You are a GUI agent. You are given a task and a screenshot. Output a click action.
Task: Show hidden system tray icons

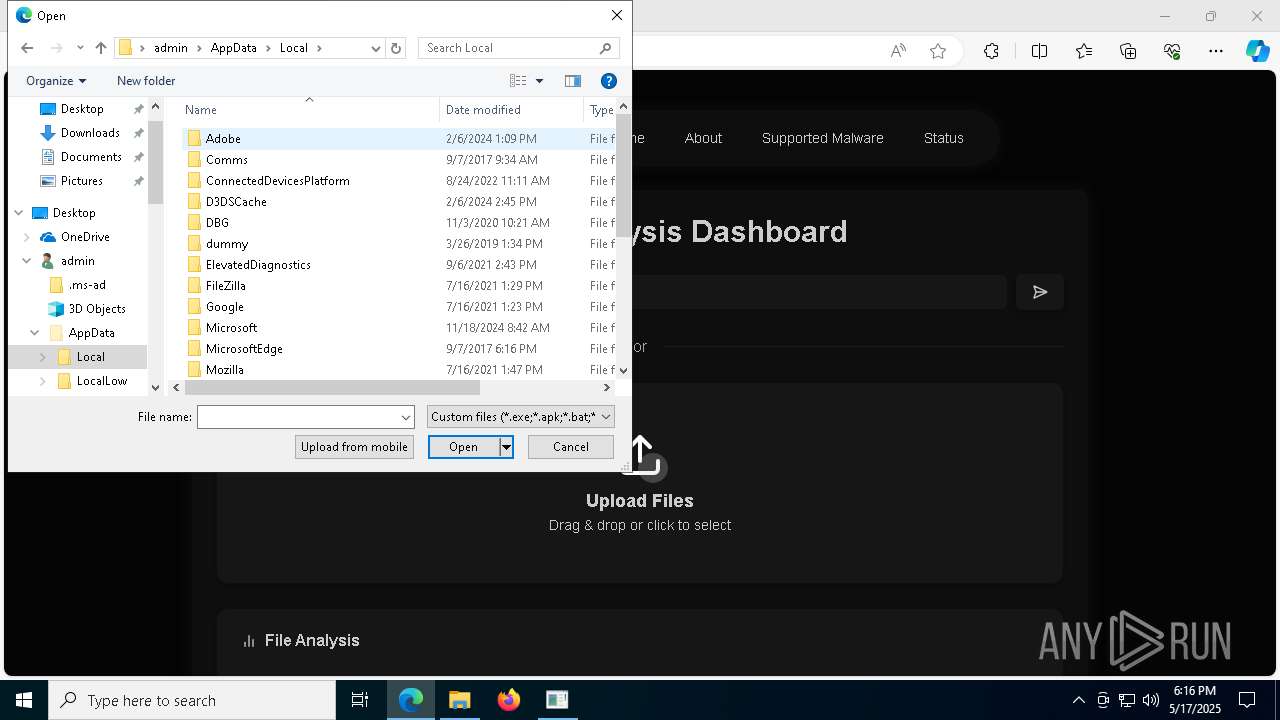point(1078,700)
